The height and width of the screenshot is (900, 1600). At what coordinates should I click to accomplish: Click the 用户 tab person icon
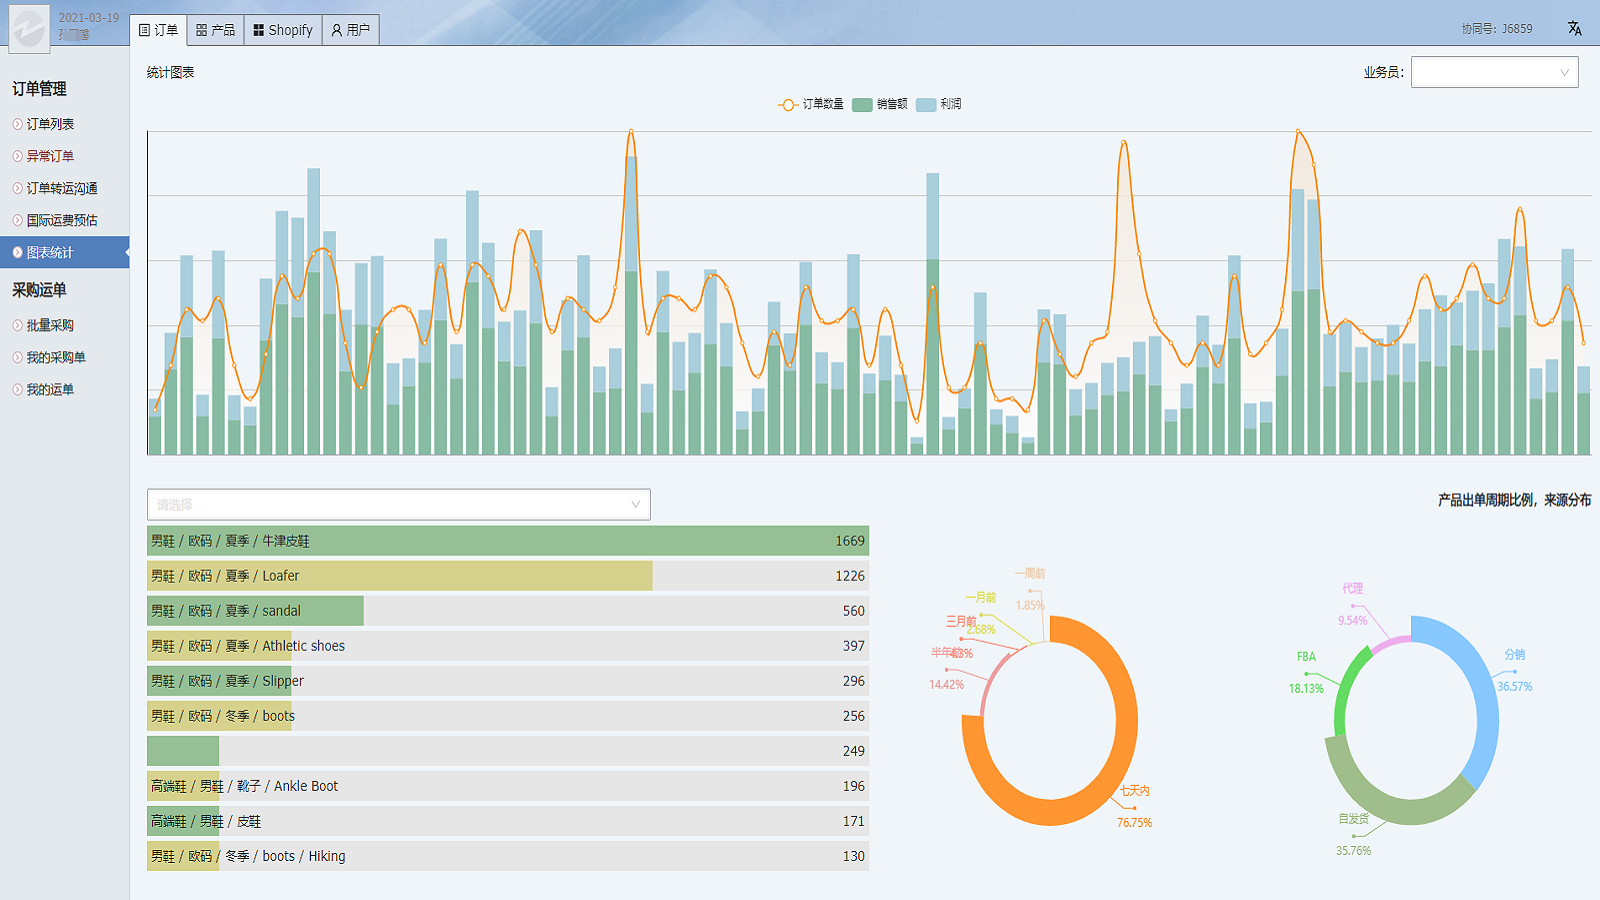click(337, 30)
